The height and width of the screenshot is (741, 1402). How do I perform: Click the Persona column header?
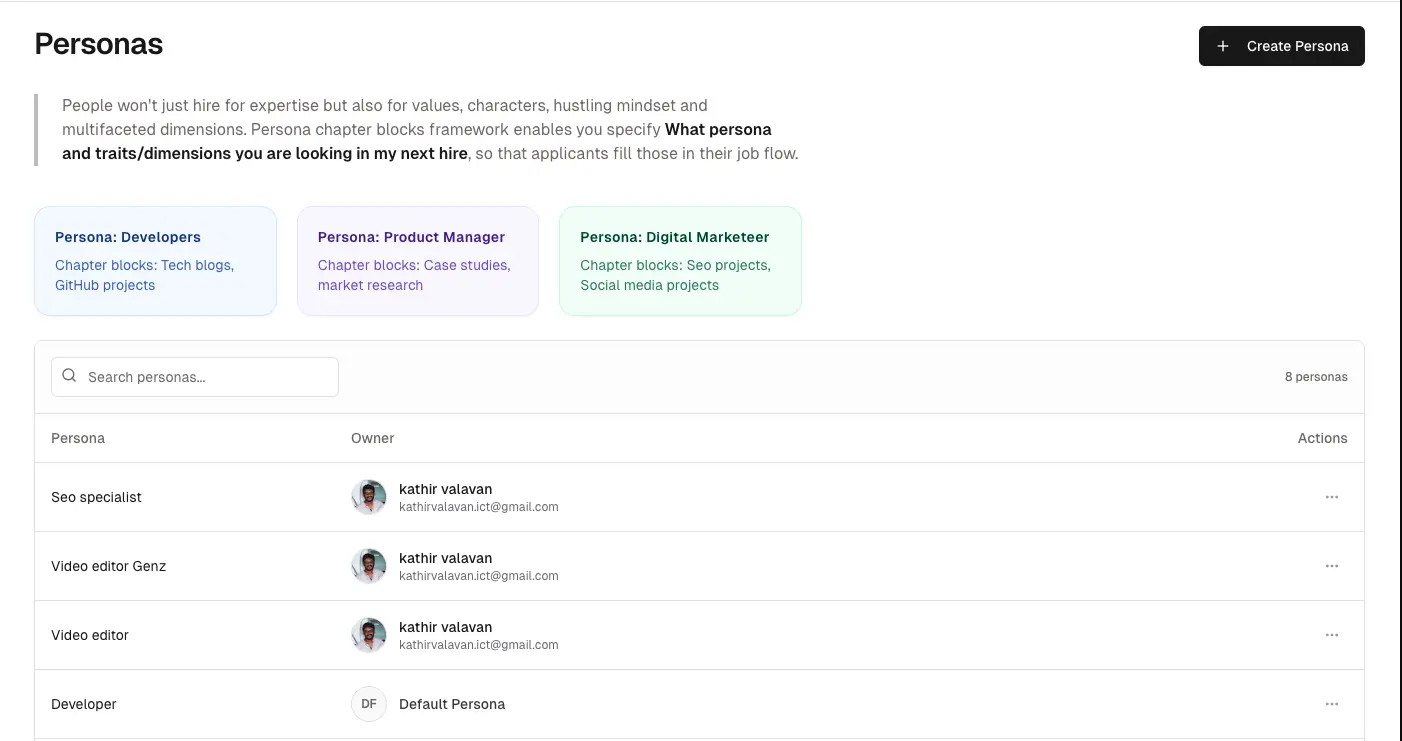coord(78,438)
